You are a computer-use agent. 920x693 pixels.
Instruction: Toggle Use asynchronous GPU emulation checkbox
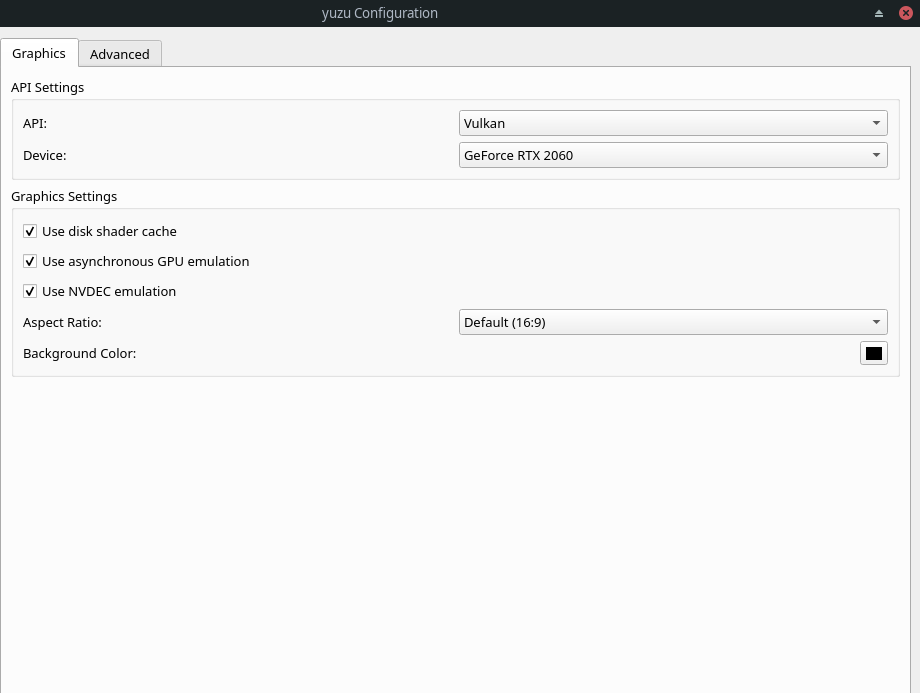point(30,261)
